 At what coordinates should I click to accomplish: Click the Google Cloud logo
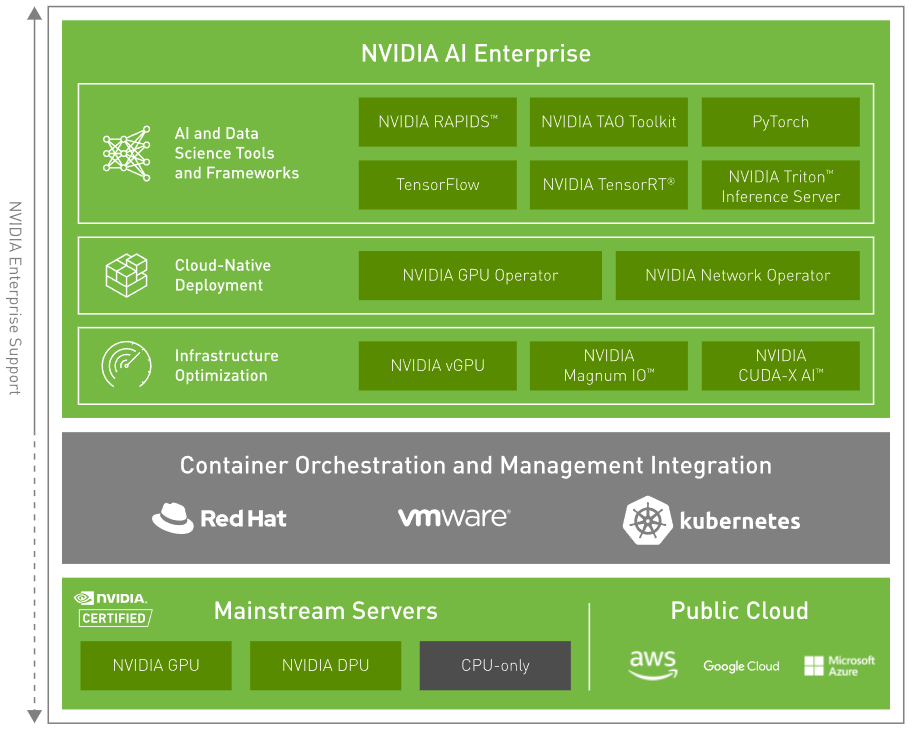741,666
